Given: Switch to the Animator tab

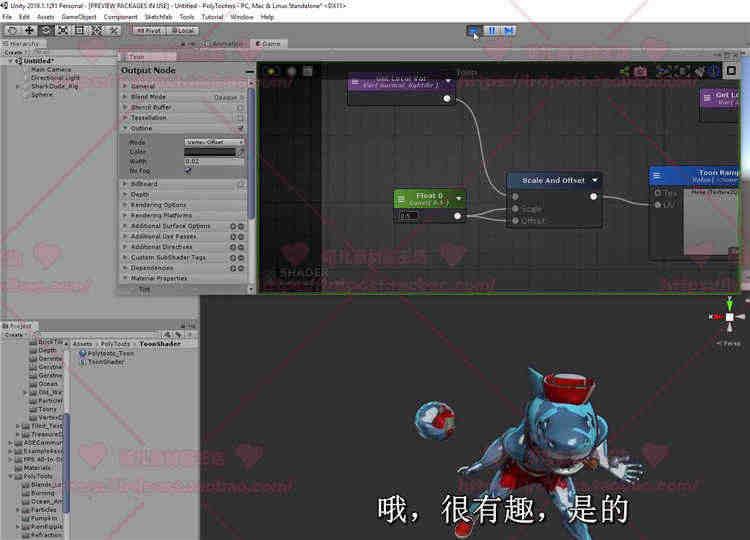Looking at the screenshot, I should (224, 44).
